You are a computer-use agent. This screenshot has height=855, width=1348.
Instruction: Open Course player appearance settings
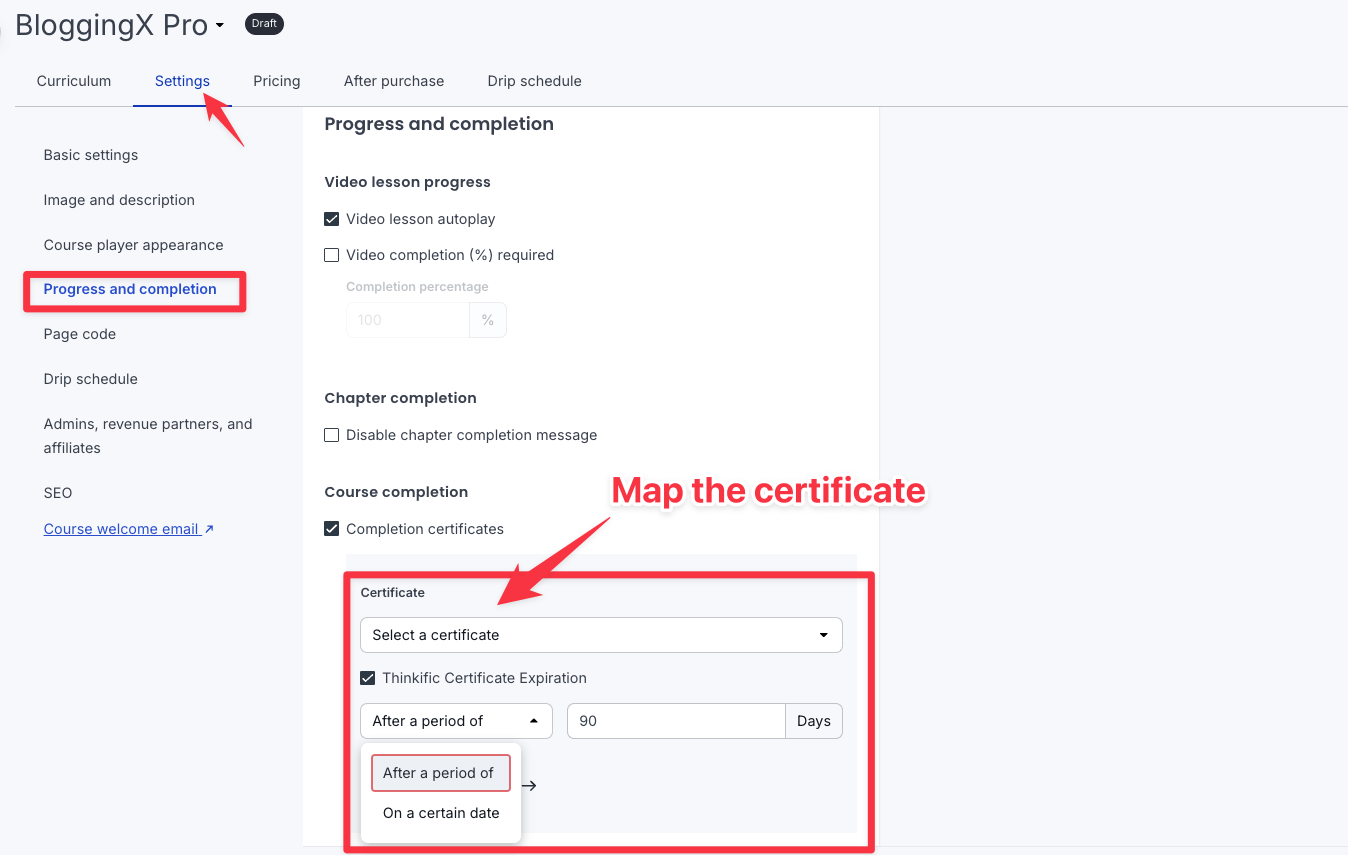point(133,245)
